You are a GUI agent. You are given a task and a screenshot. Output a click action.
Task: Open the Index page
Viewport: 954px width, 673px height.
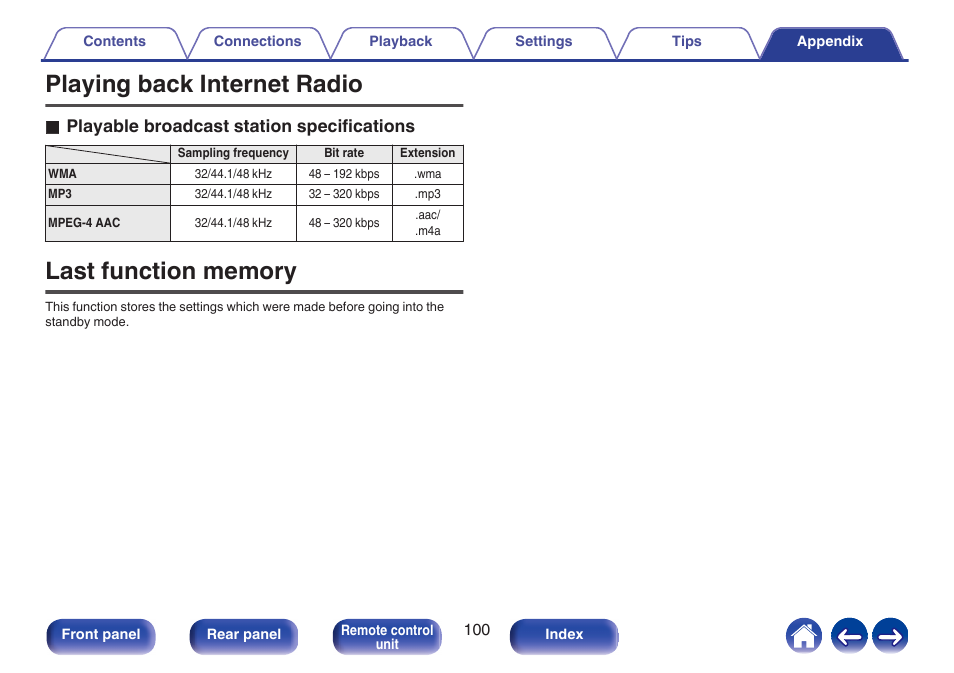click(x=564, y=636)
